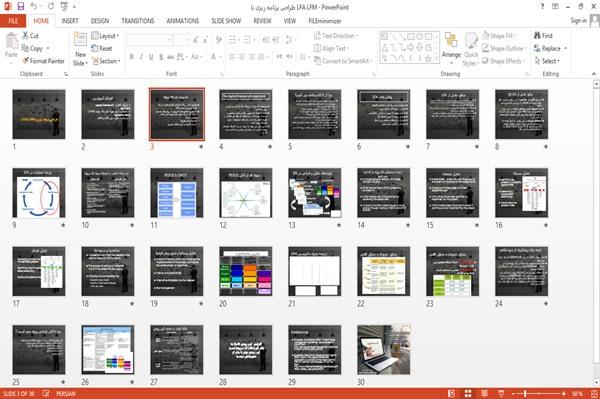
Task: Switch to Normal view in status bar
Action: tap(451, 393)
